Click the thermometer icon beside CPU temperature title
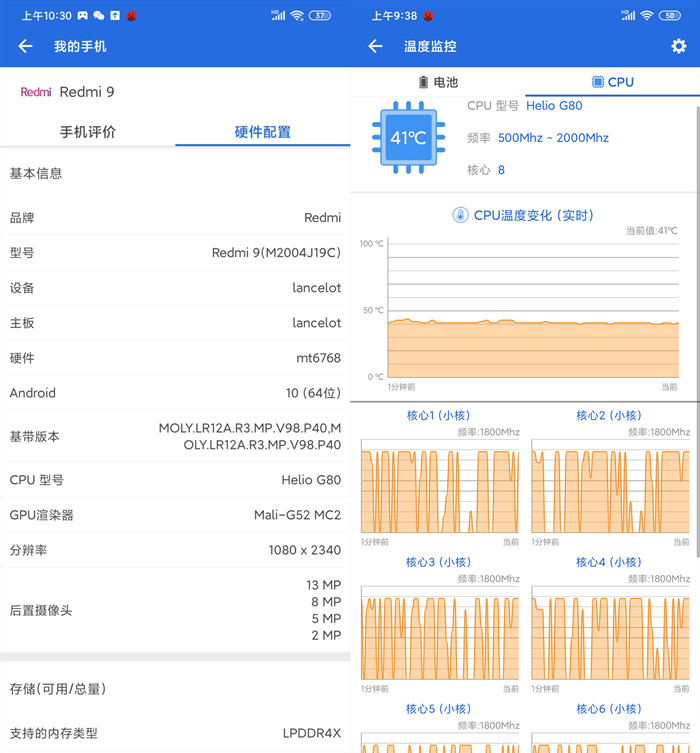The image size is (700, 753). coord(460,215)
